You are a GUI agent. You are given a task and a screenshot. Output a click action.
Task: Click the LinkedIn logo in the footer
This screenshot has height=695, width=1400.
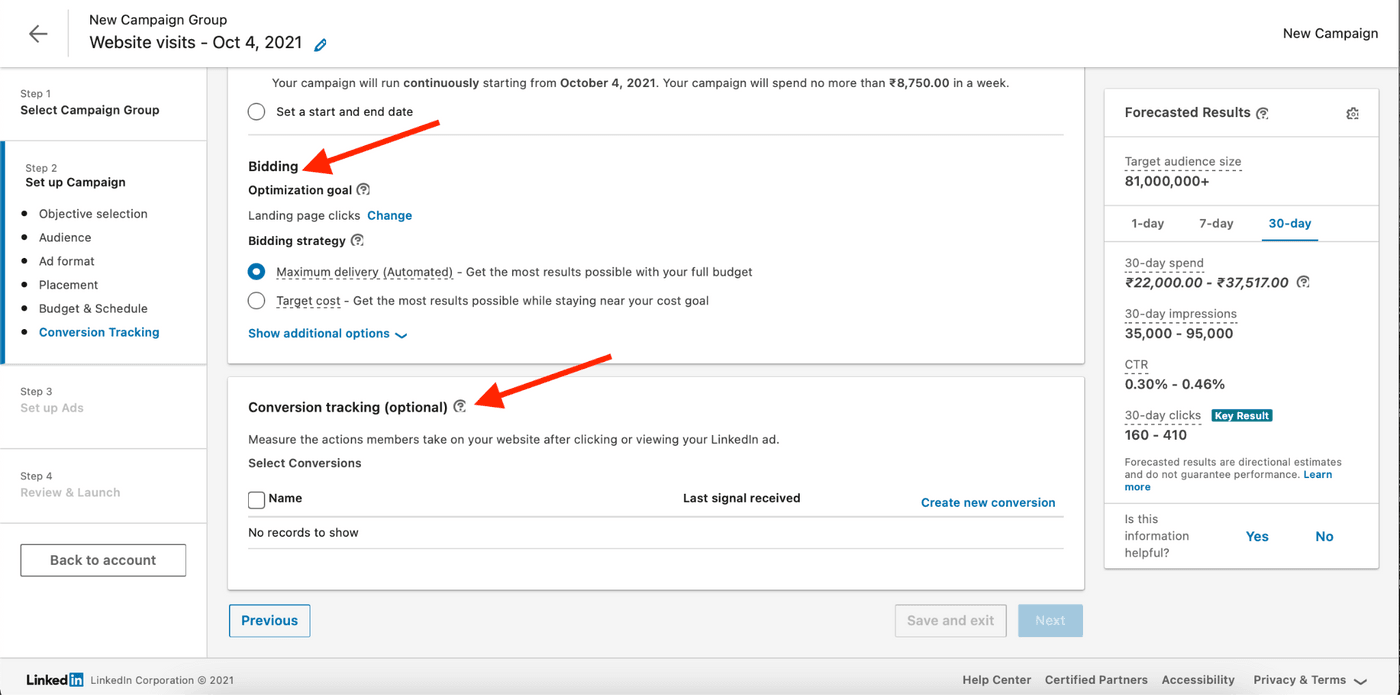pos(53,679)
